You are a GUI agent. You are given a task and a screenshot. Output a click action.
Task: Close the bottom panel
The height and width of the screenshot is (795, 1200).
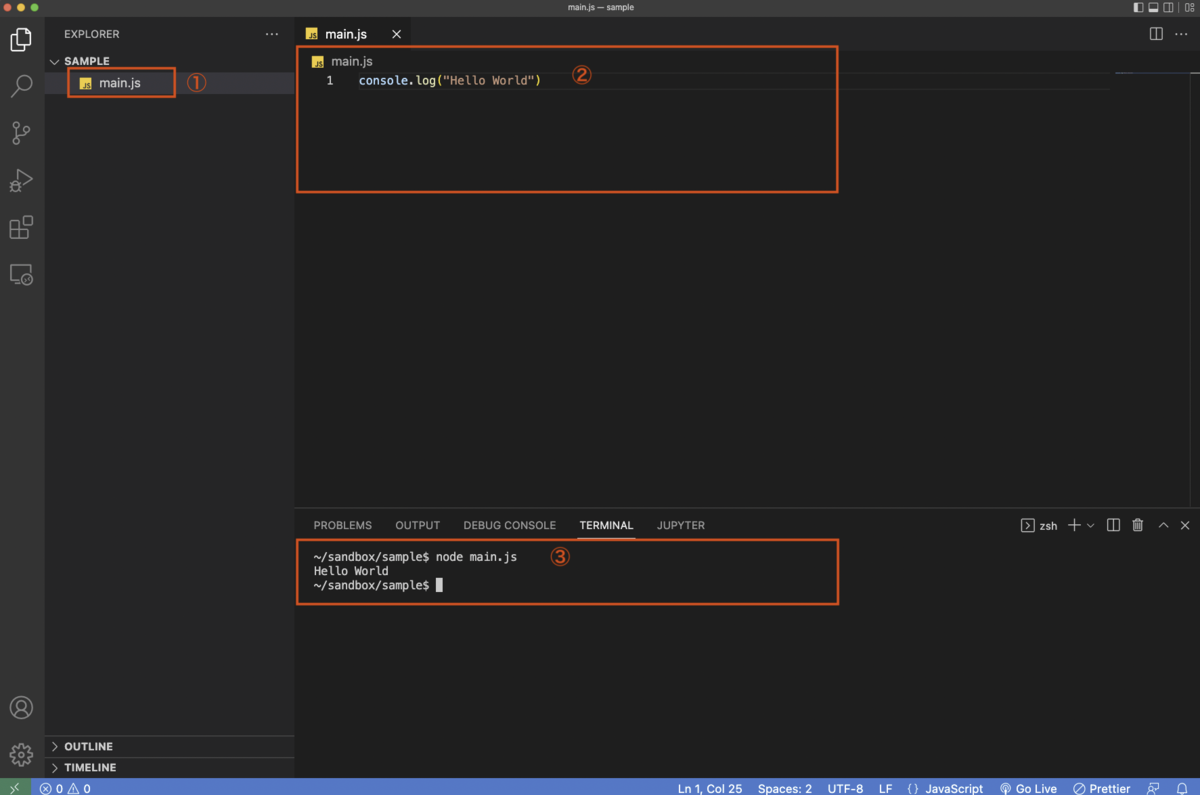point(1185,525)
